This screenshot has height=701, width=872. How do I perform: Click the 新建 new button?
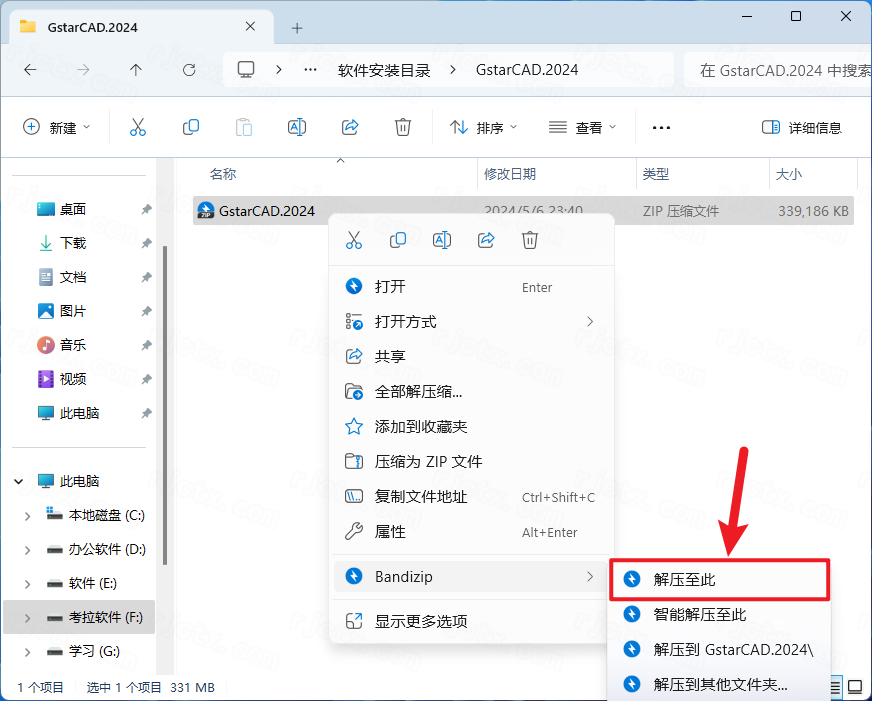click(x=57, y=127)
